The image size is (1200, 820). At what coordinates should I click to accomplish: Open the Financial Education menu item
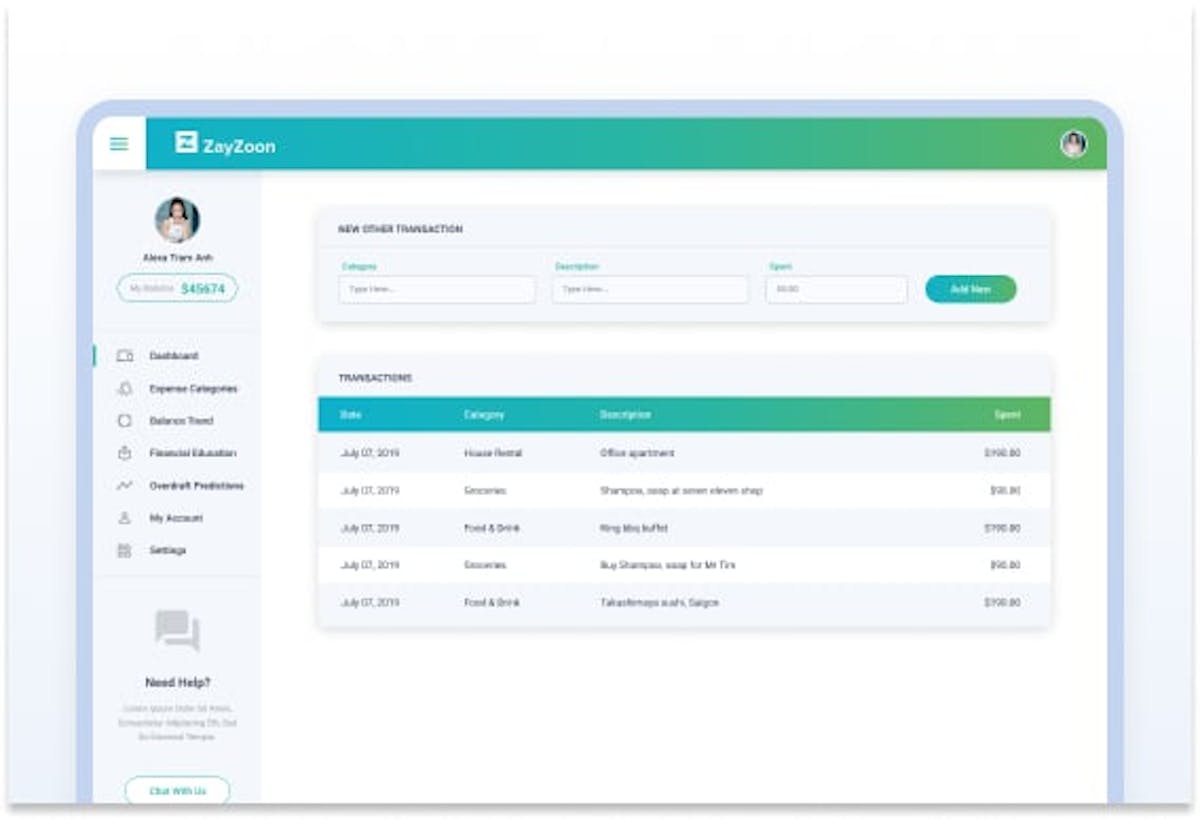pos(193,453)
